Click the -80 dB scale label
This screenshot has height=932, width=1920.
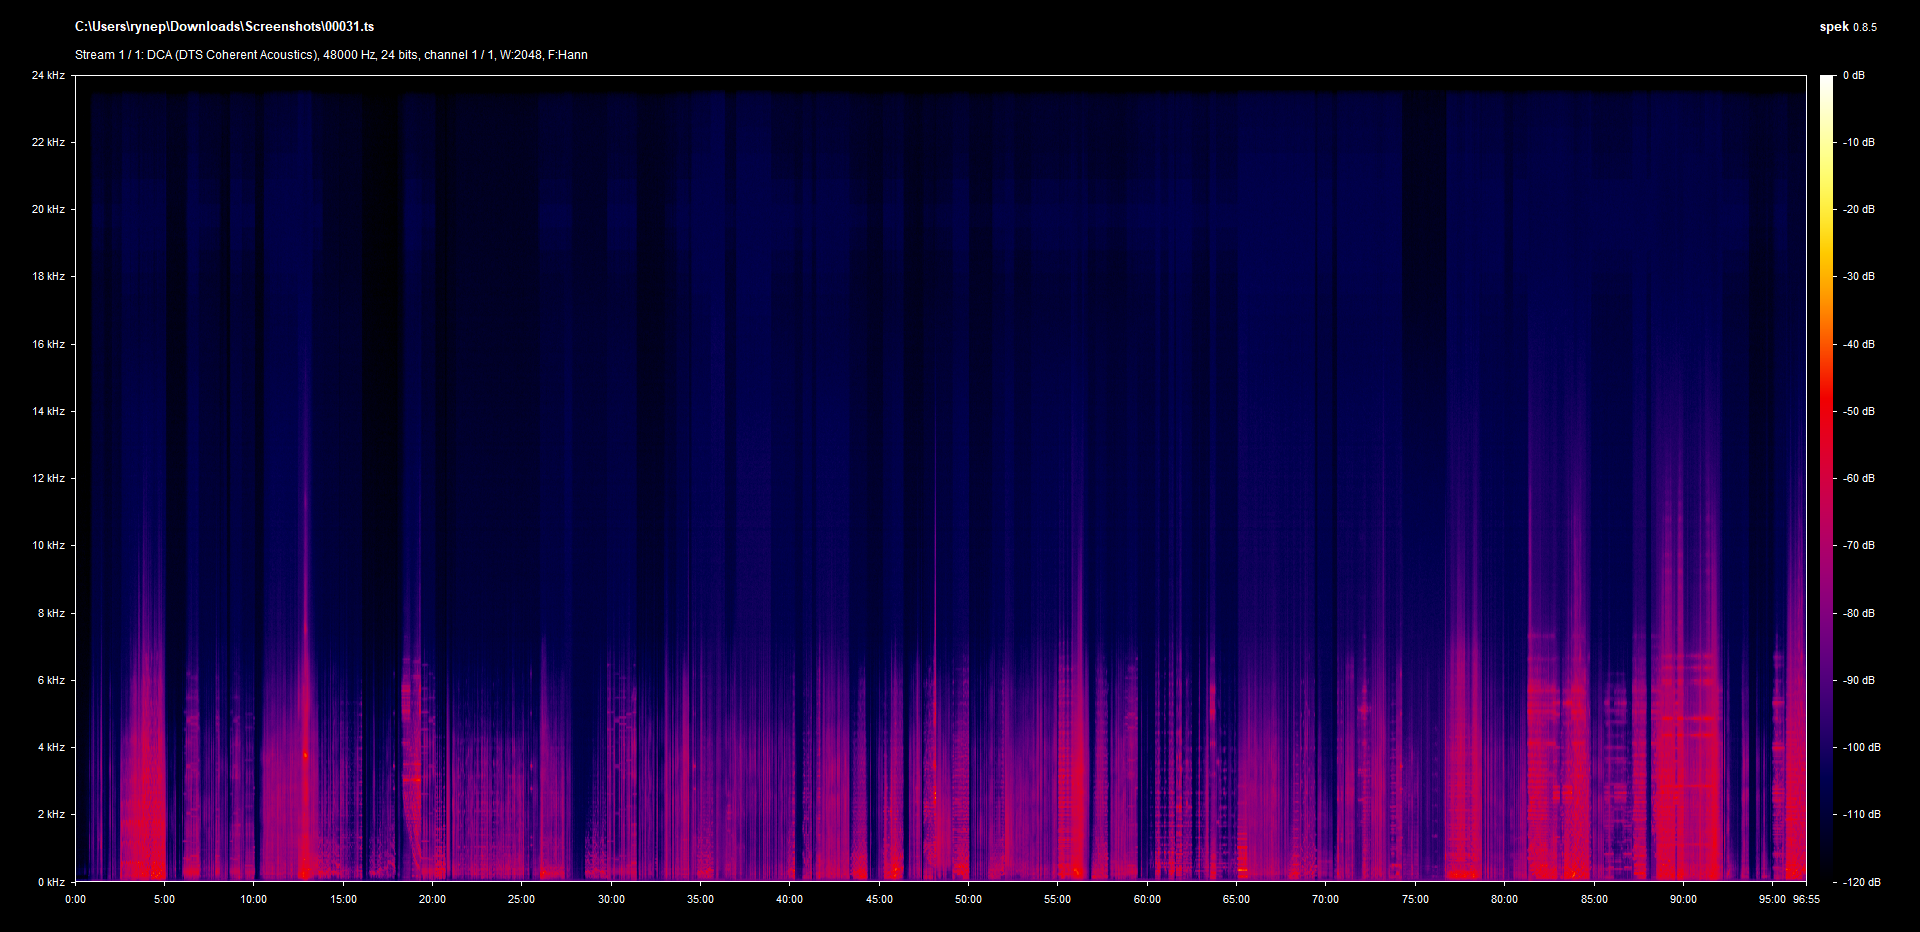coord(1859,613)
